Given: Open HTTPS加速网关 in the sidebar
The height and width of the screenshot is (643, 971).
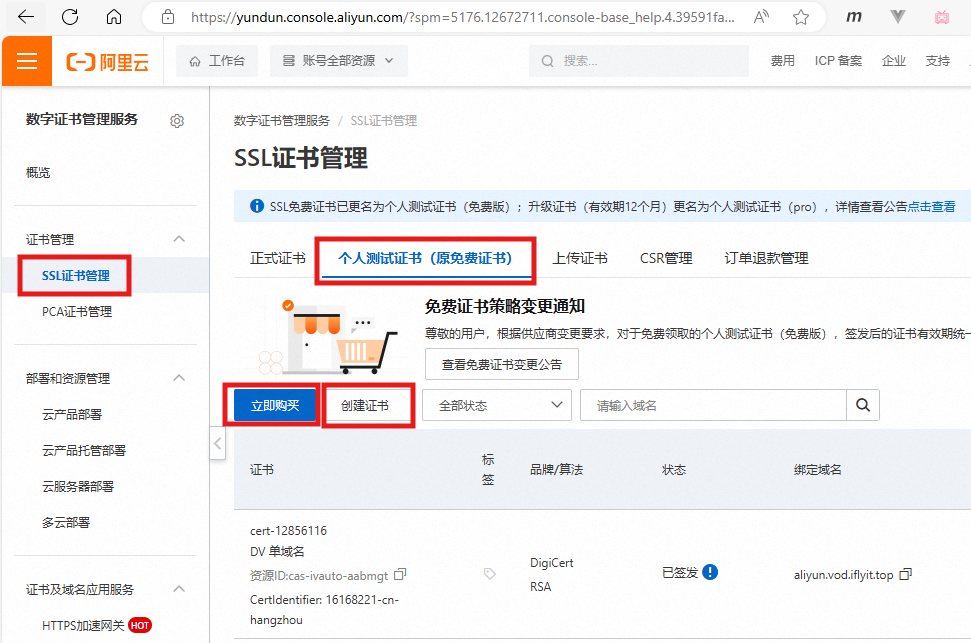Looking at the screenshot, I should [x=84, y=625].
